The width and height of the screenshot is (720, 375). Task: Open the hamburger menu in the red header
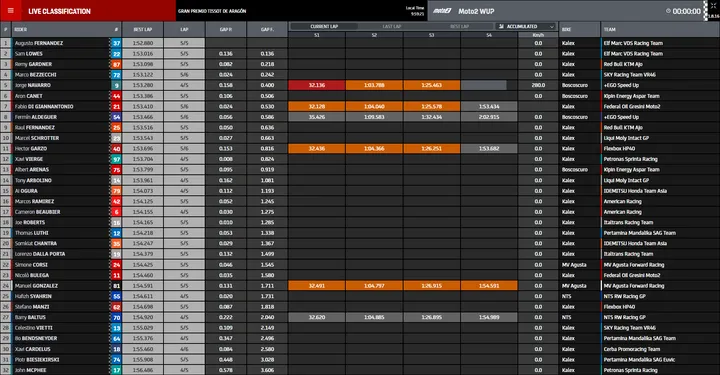tap(11, 11)
